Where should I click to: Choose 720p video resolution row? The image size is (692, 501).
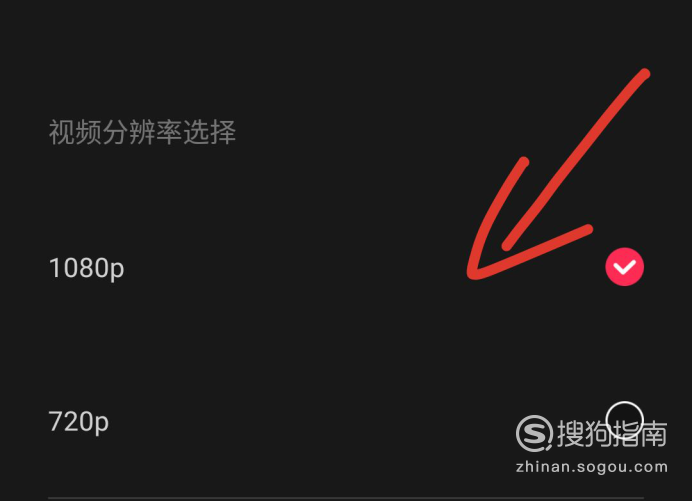point(346,421)
